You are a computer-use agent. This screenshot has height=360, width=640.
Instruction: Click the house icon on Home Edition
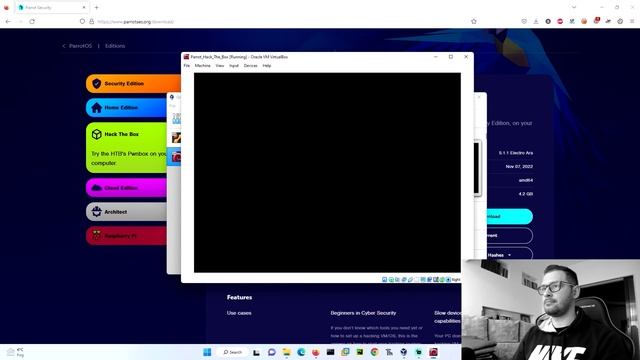click(96, 108)
